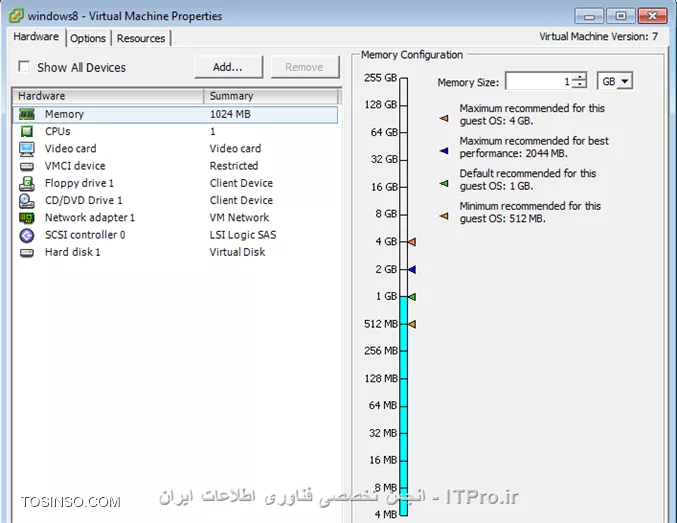
Task: Minimize the Virtual Machine Properties window
Action: [589, 16]
